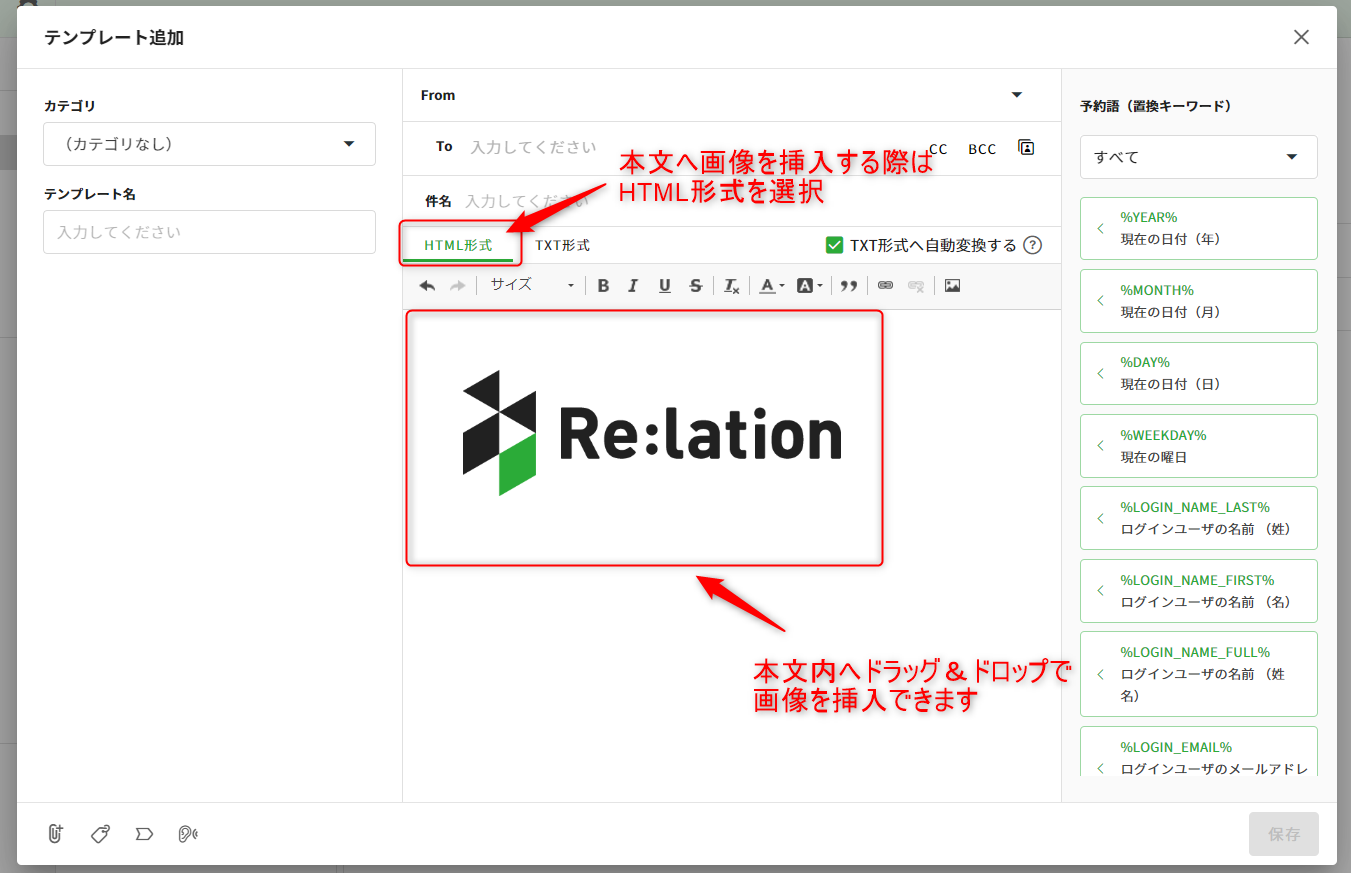
Task: Open the address book icon beside BCC
Action: 1026,147
